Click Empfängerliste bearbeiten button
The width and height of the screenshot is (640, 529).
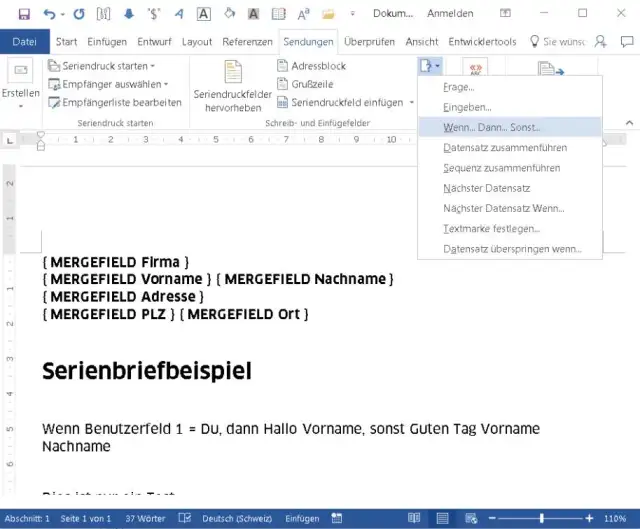115,102
